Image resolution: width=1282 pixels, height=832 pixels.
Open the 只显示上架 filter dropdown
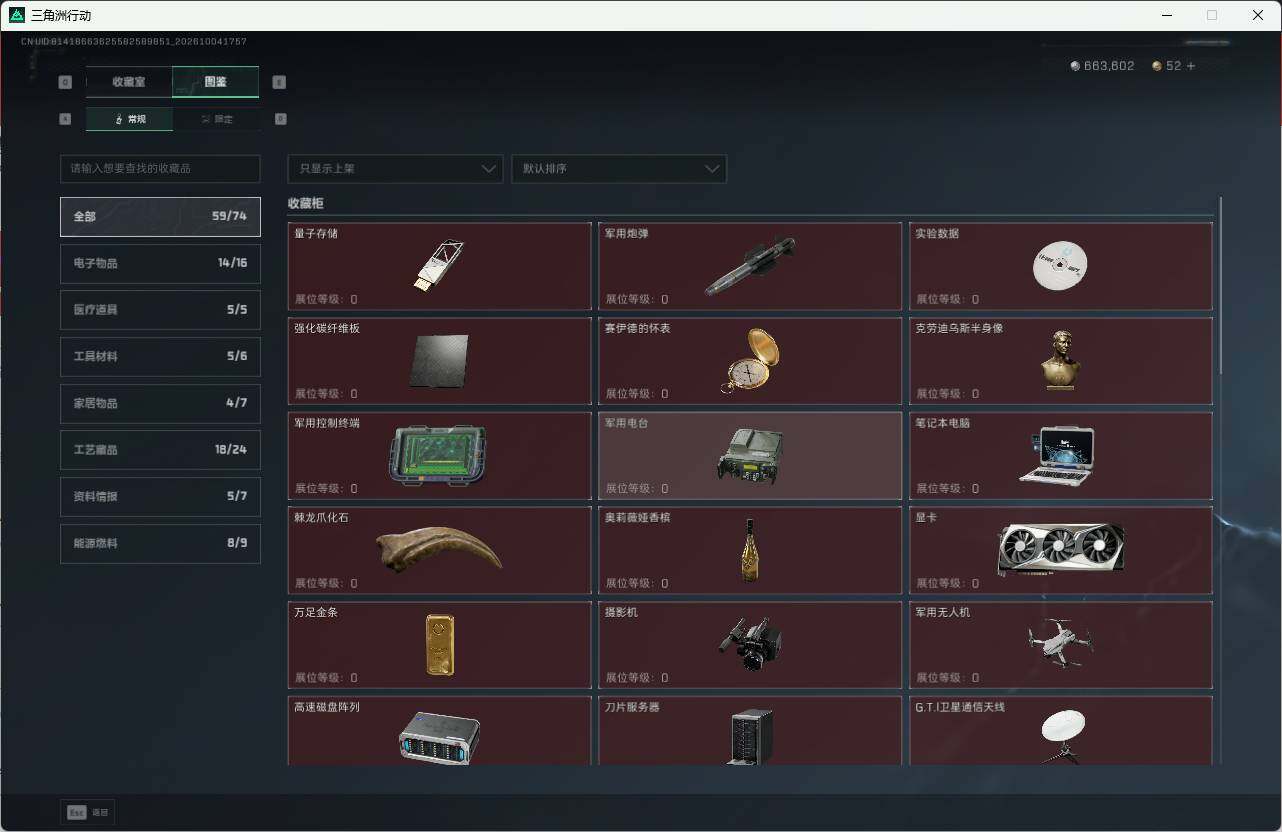pos(395,169)
